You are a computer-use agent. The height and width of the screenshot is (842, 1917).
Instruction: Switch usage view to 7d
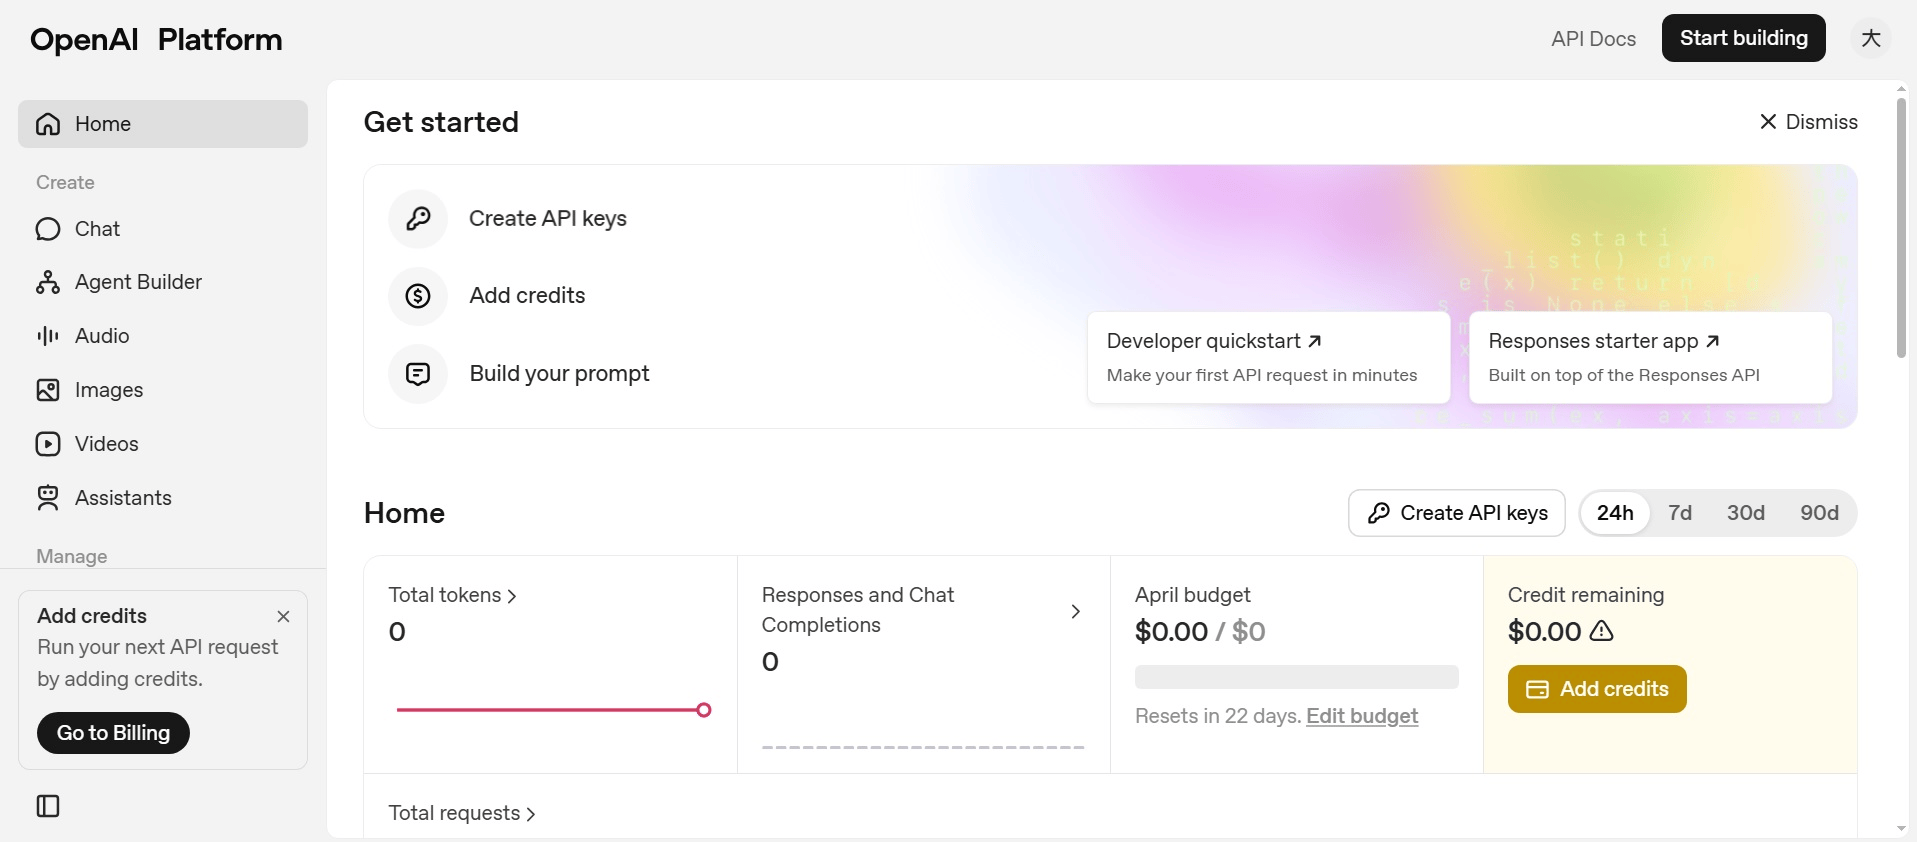coord(1680,513)
